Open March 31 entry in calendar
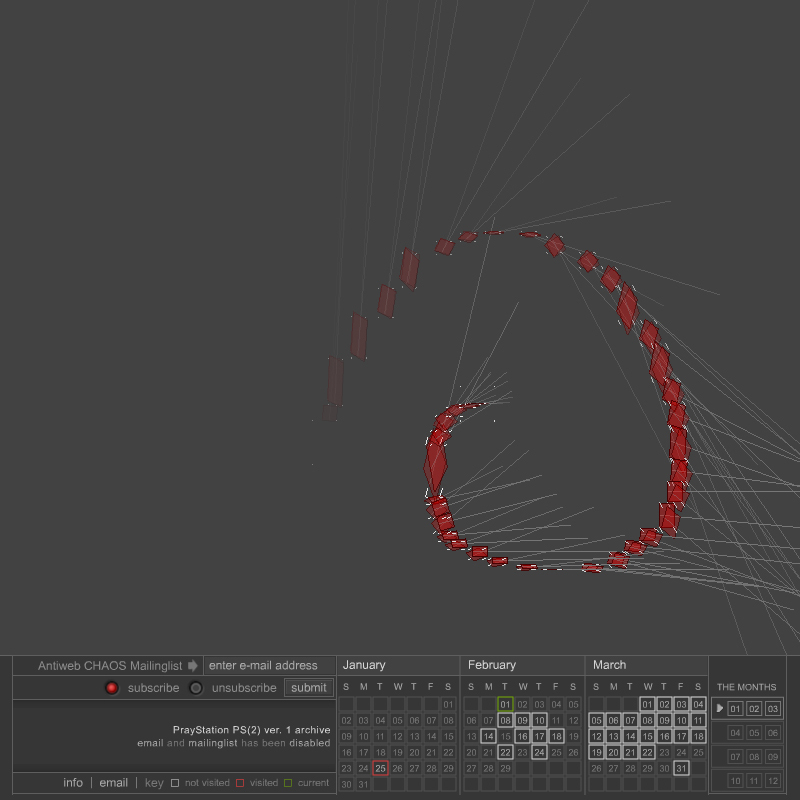The image size is (800, 800). 681,768
